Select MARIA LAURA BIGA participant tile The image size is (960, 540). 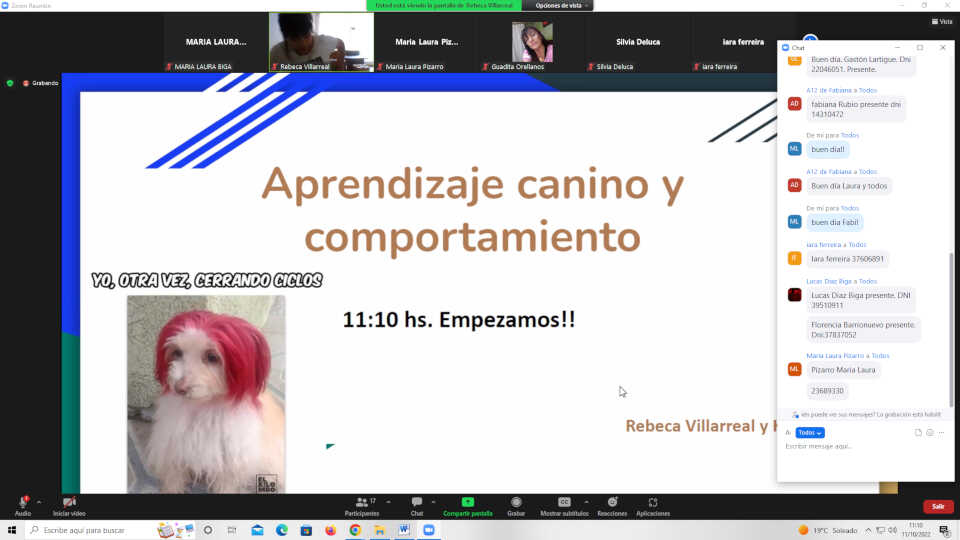tap(216, 42)
